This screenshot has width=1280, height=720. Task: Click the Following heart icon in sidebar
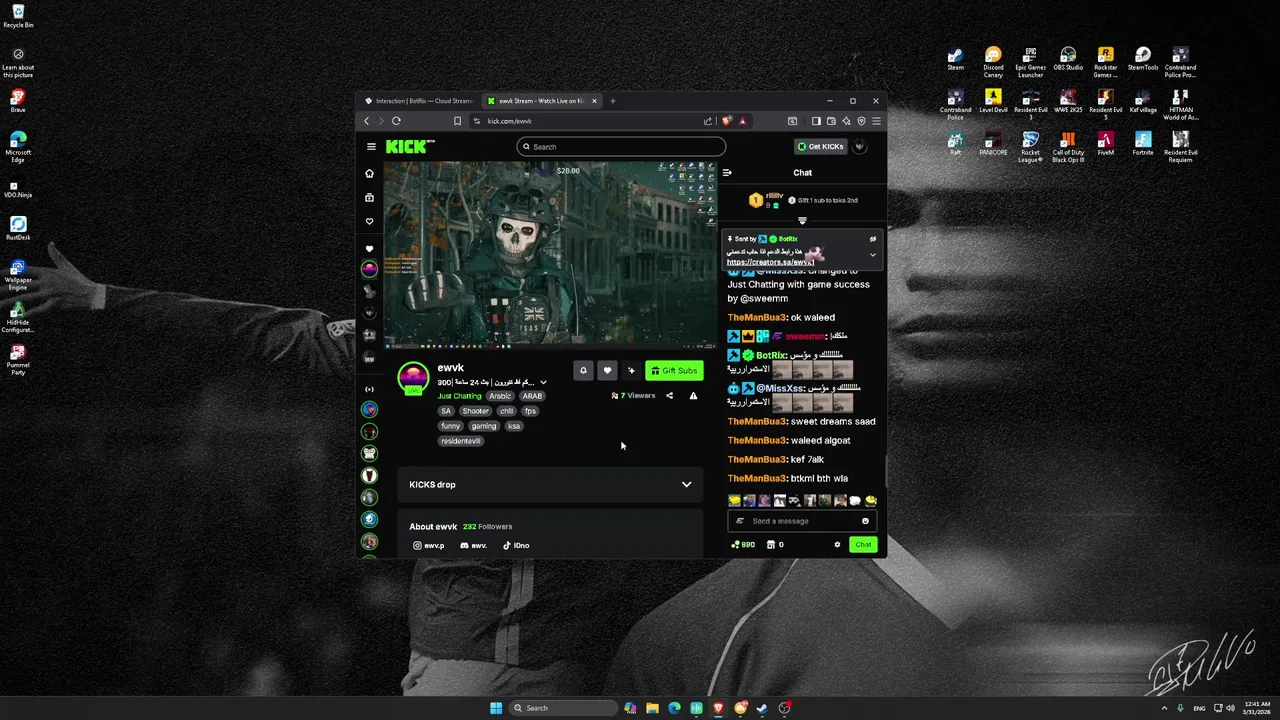click(x=369, y=221)
